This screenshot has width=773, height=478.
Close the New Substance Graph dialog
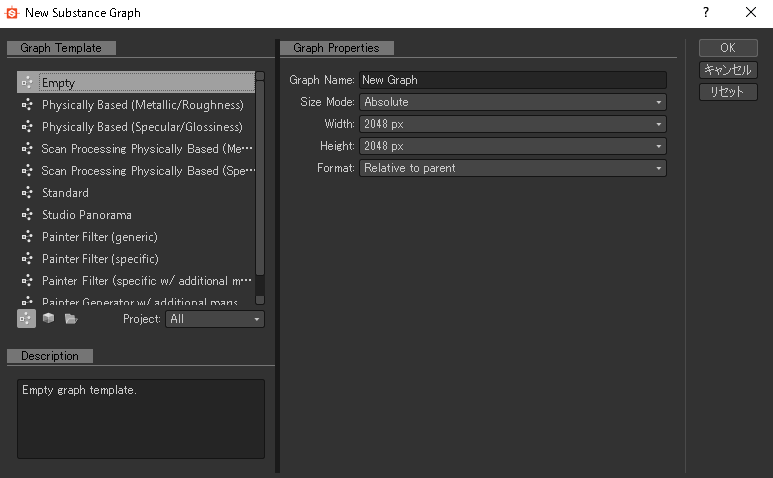(751, 12)
